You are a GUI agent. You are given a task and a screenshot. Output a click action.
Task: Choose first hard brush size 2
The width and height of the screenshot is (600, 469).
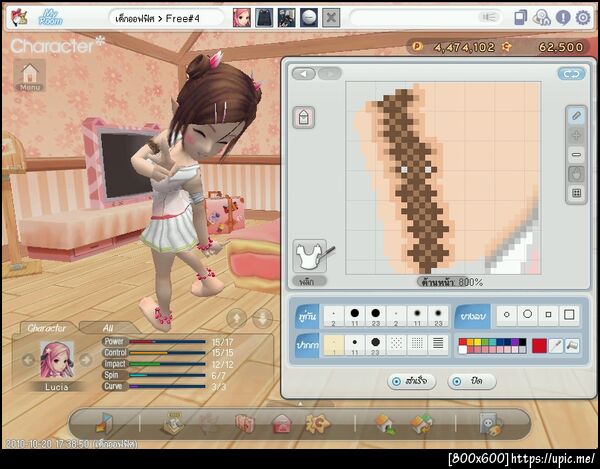334,316
